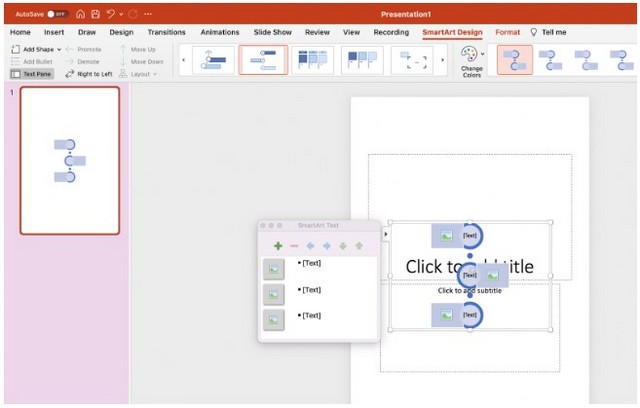Click the save icon in title bar

pyautogui.click(x=95, y=15)
